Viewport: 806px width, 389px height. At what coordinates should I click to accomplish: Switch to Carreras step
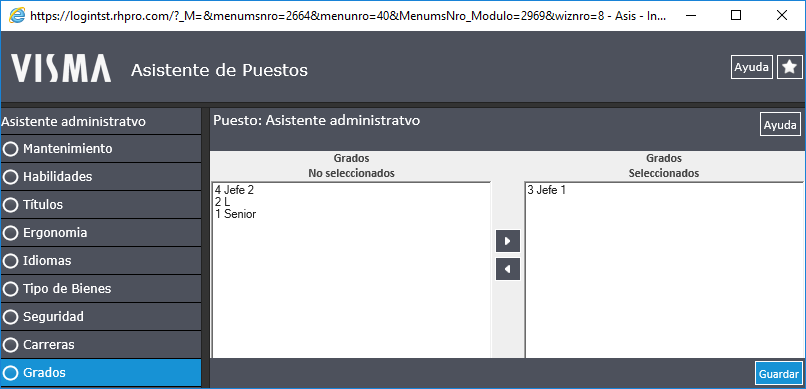(x=101, y=344)
